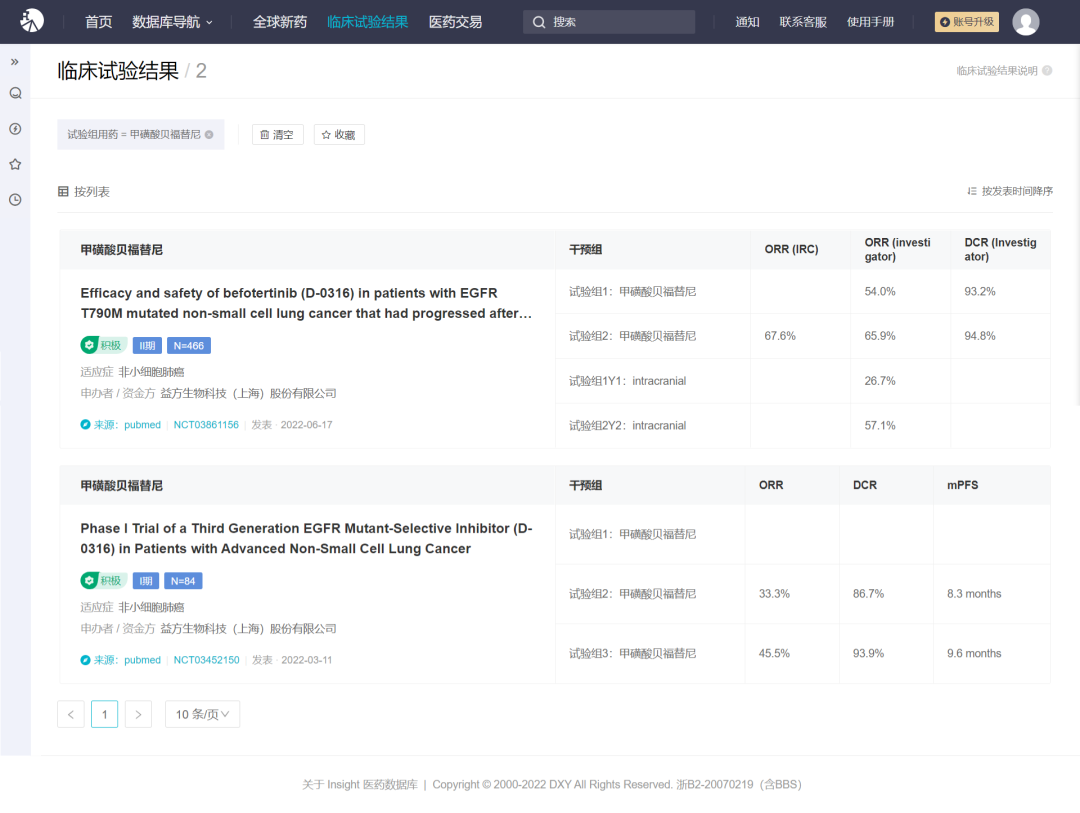This screenshot has height=813, width=1080.
Task: Sort results by 按发表时间降序
Action: (x=1010, y=191)
